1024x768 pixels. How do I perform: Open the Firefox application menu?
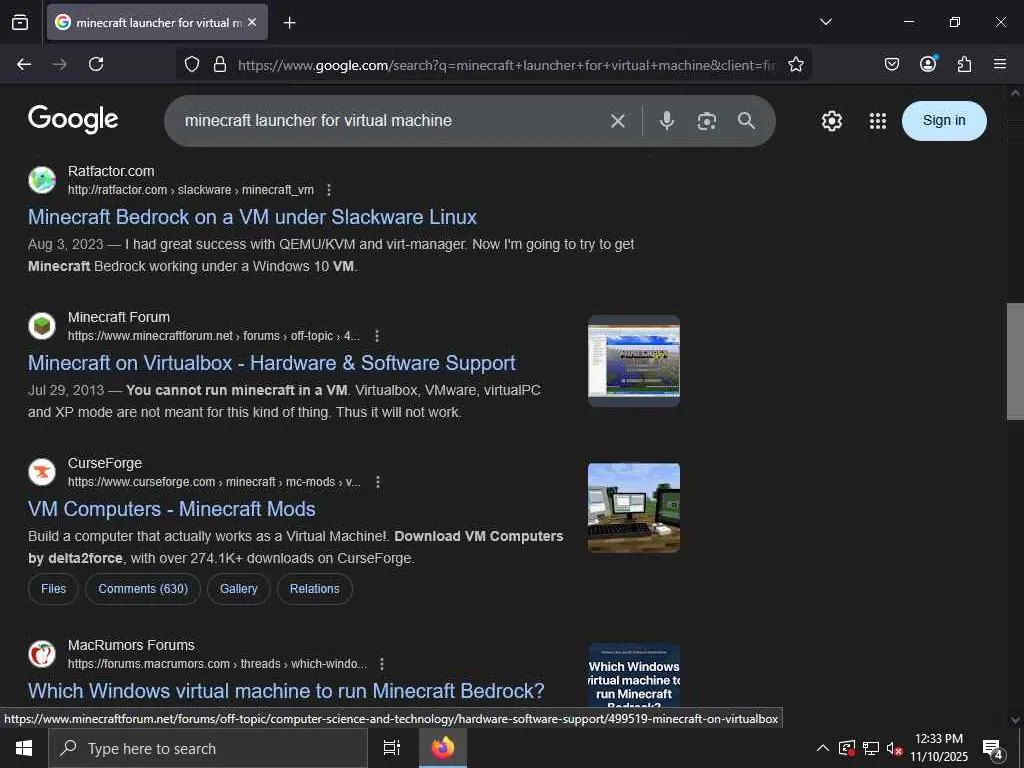(x=999, y=64)
